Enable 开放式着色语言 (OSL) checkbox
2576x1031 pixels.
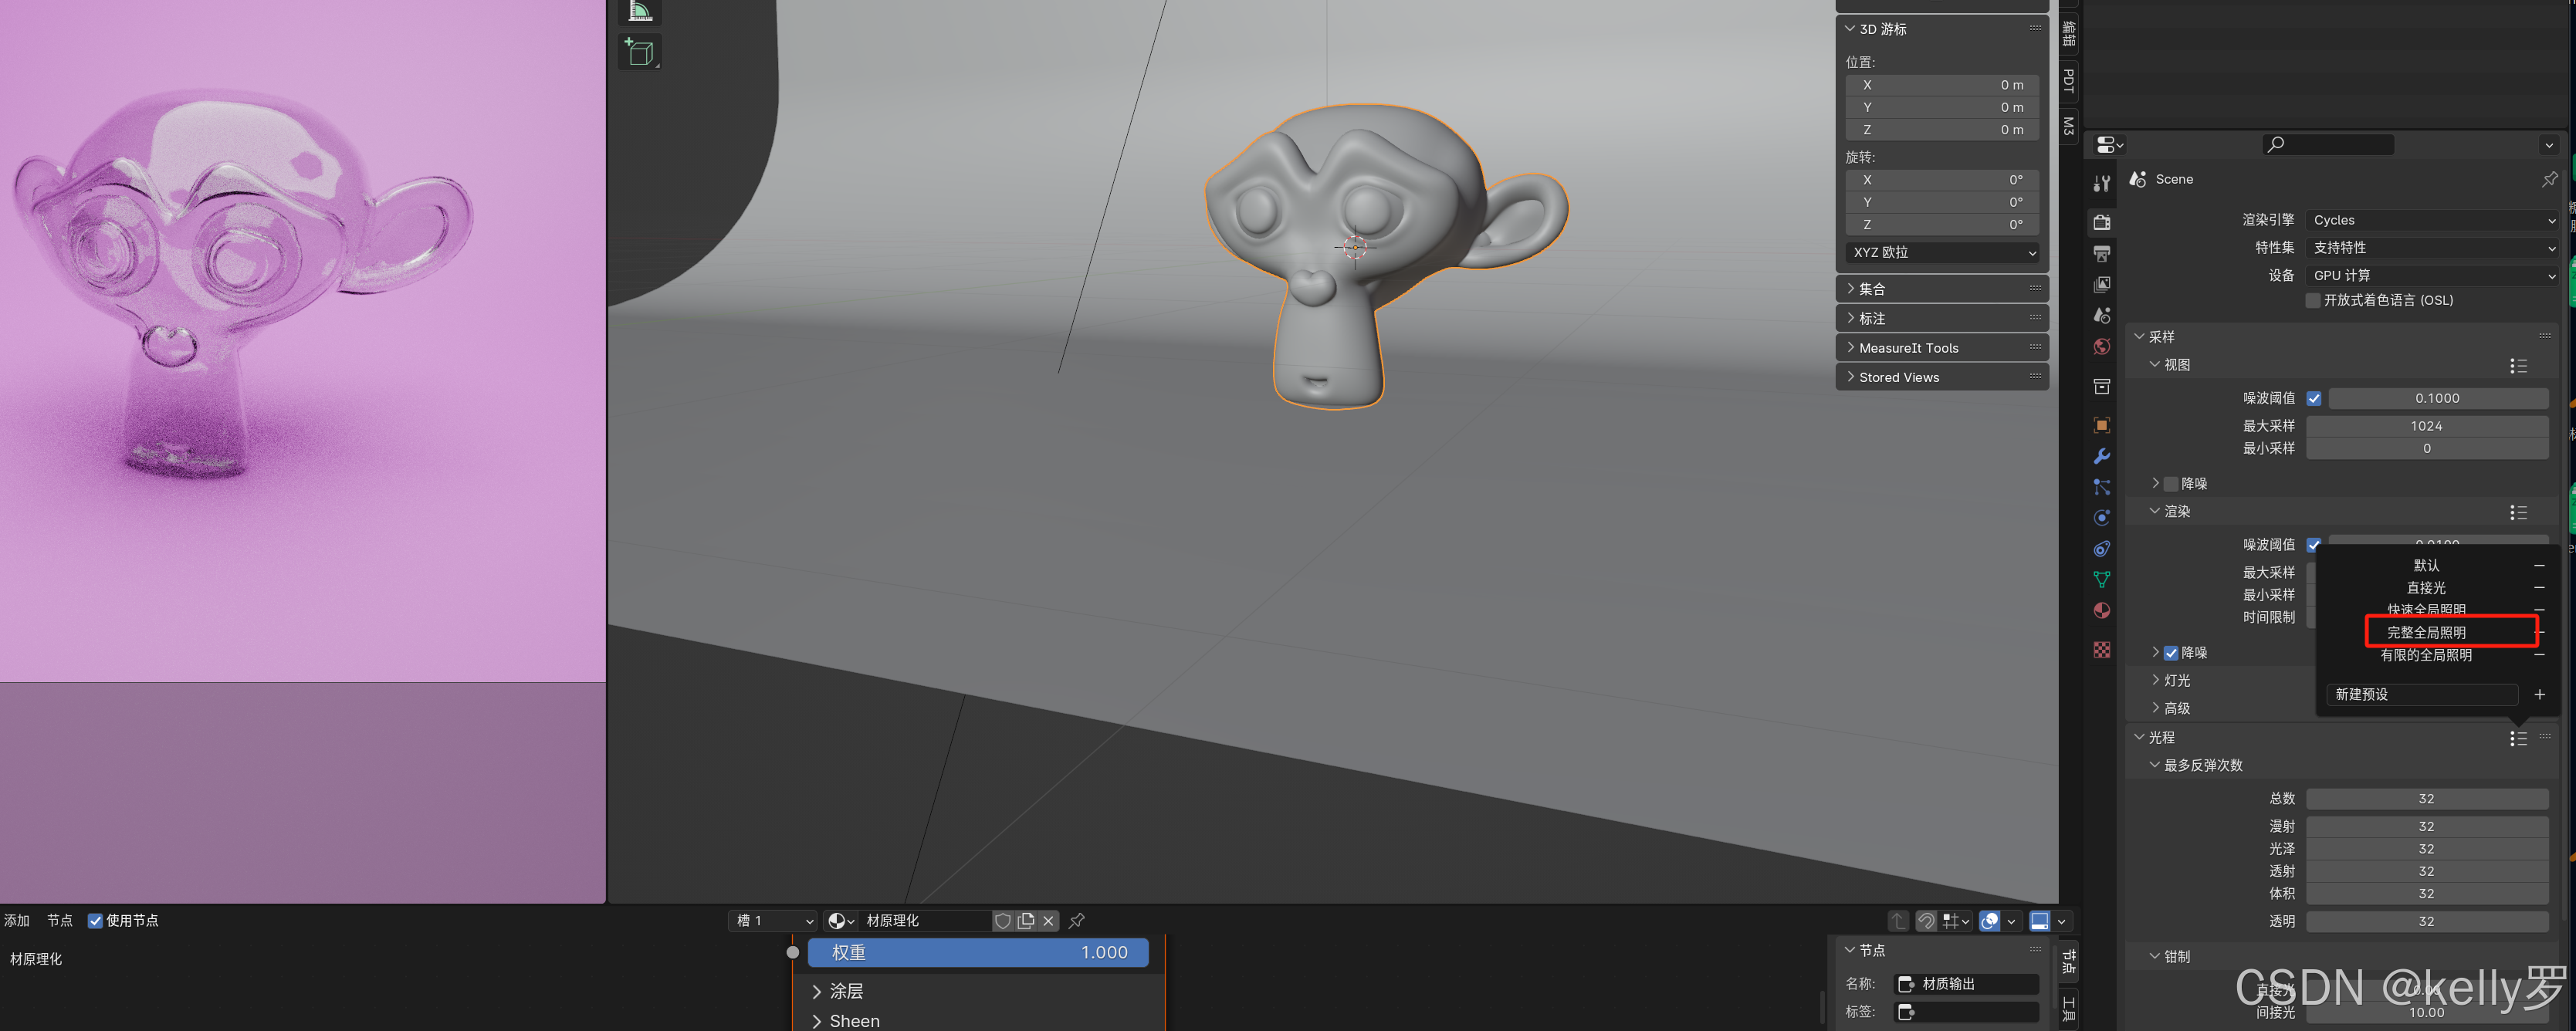pos(2313,300)
